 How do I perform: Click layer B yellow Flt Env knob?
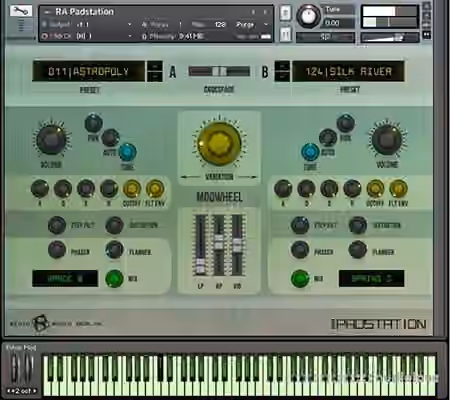pos(398,189)
